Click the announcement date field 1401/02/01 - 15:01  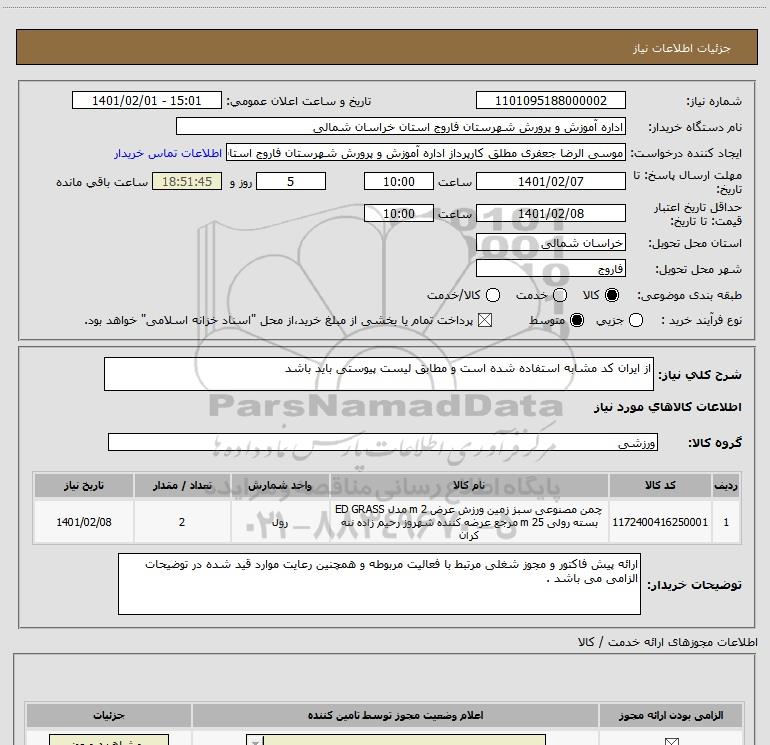[147, 100]
